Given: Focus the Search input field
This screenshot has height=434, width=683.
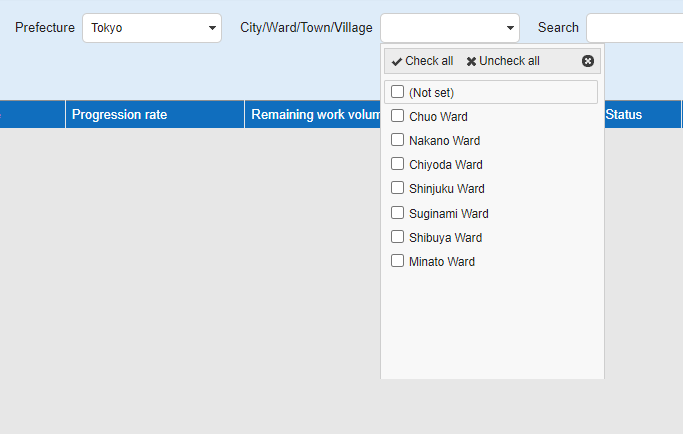Looking at the screenshot, I should pos(635,28).
